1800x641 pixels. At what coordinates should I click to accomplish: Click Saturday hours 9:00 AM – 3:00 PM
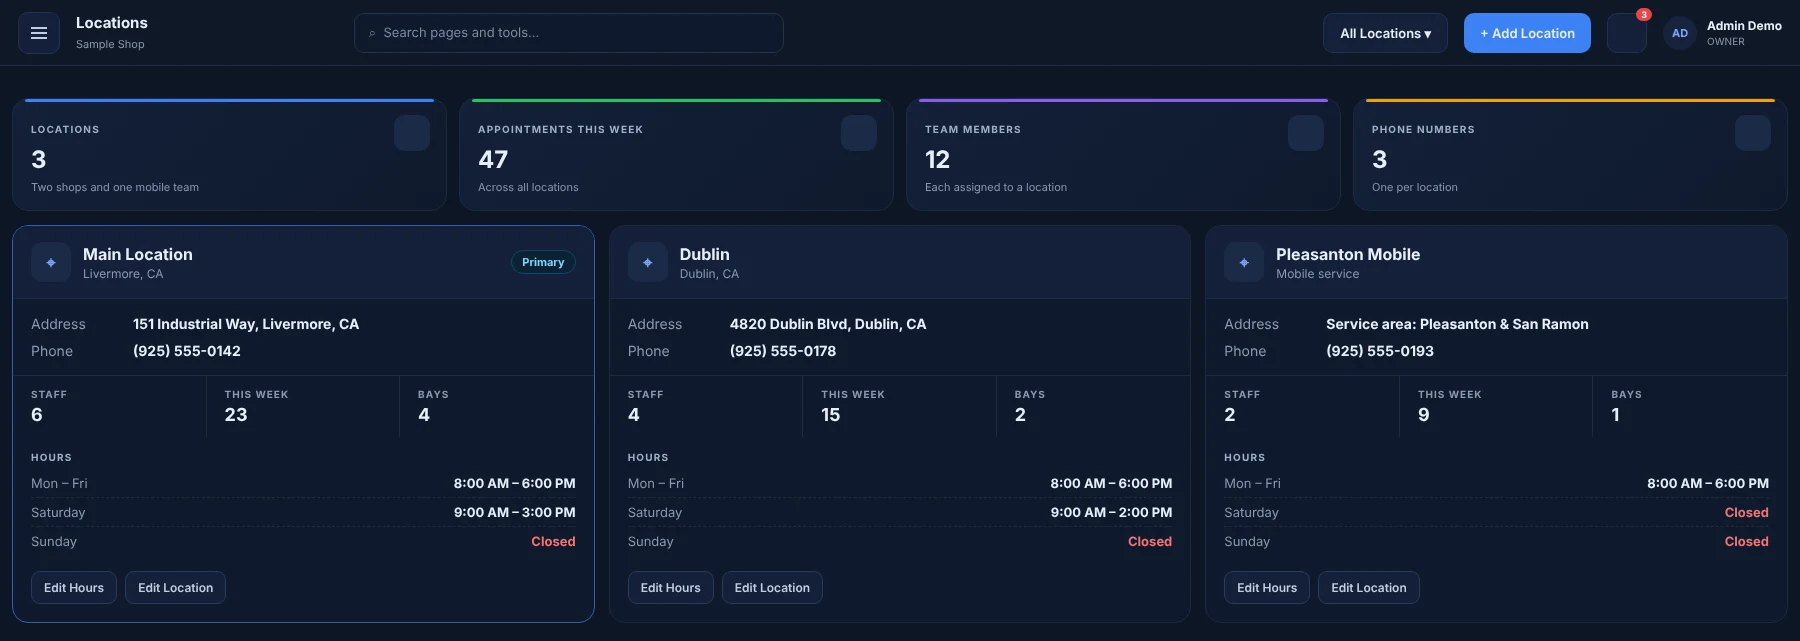(x=515, y=512)
